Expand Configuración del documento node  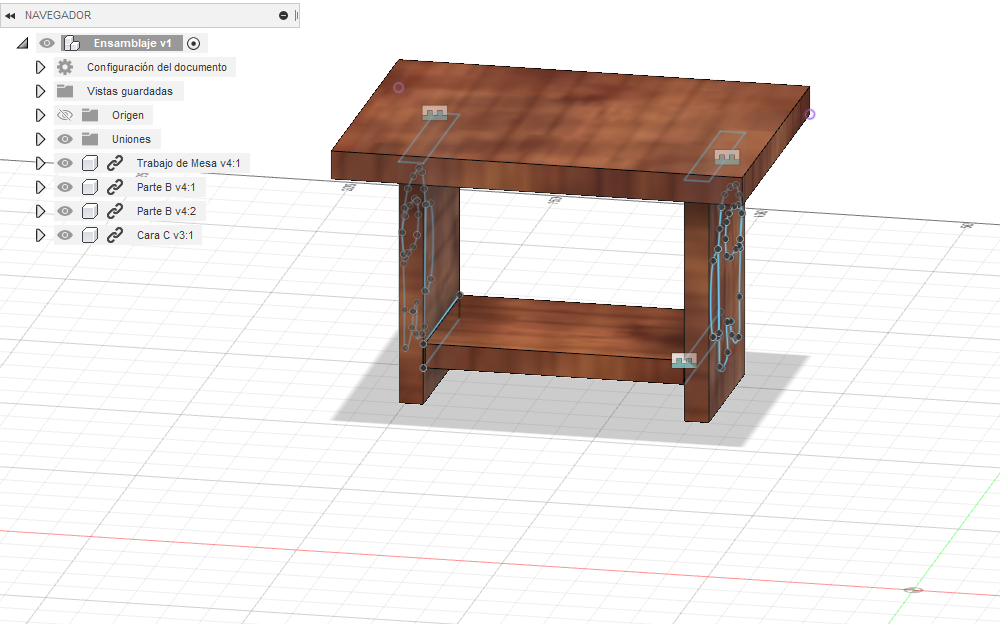pyautogui.click(x=40, y=67)
